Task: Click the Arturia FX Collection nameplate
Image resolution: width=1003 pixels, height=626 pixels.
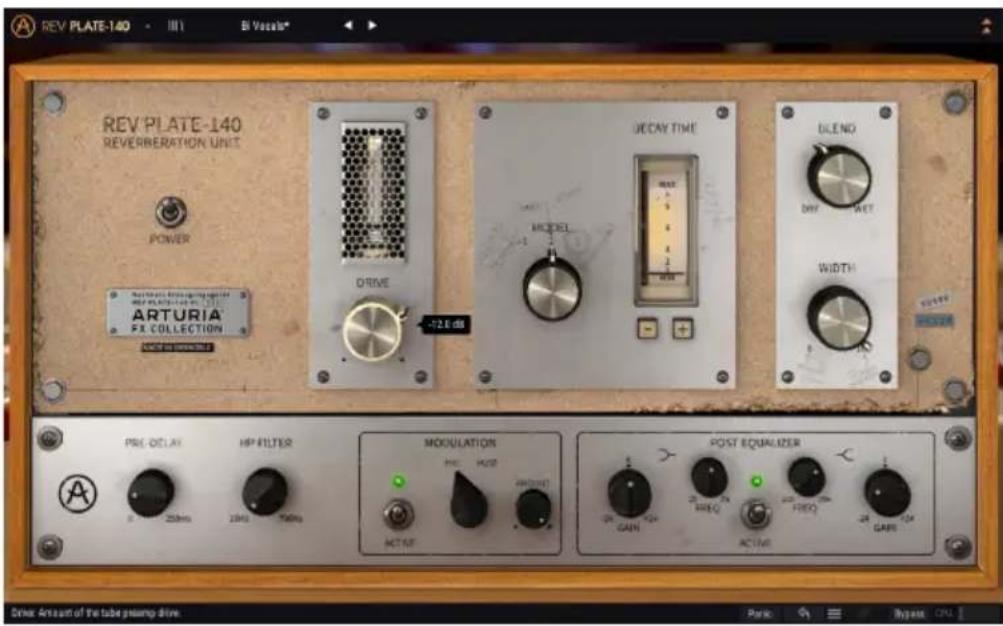Action: 178,313
